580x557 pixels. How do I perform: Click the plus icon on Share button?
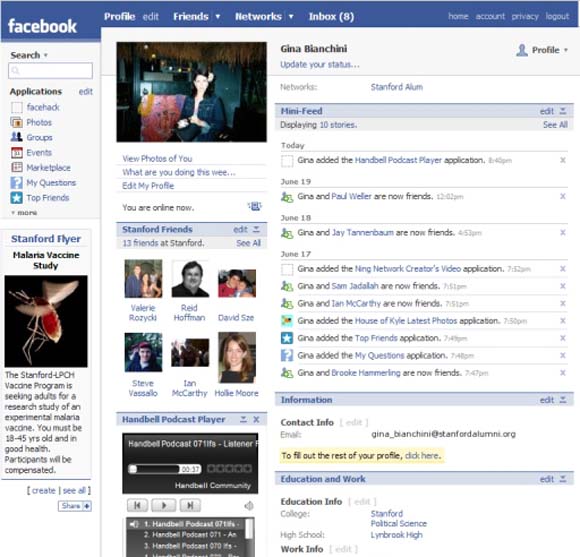(x=87, y=506)
